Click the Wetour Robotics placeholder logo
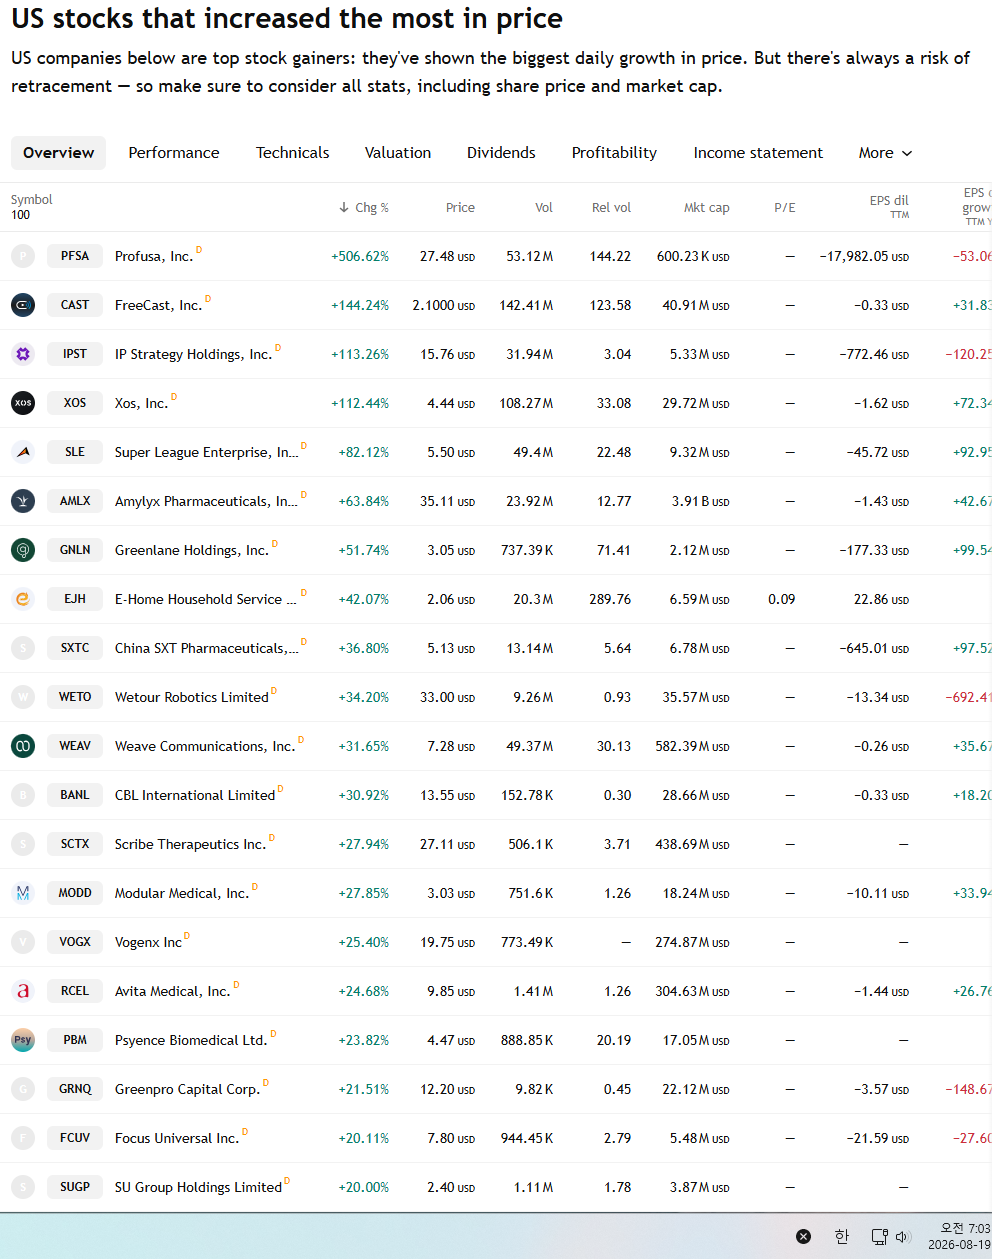This screenshot has width=992, height=1259. [x=23, y=697]
